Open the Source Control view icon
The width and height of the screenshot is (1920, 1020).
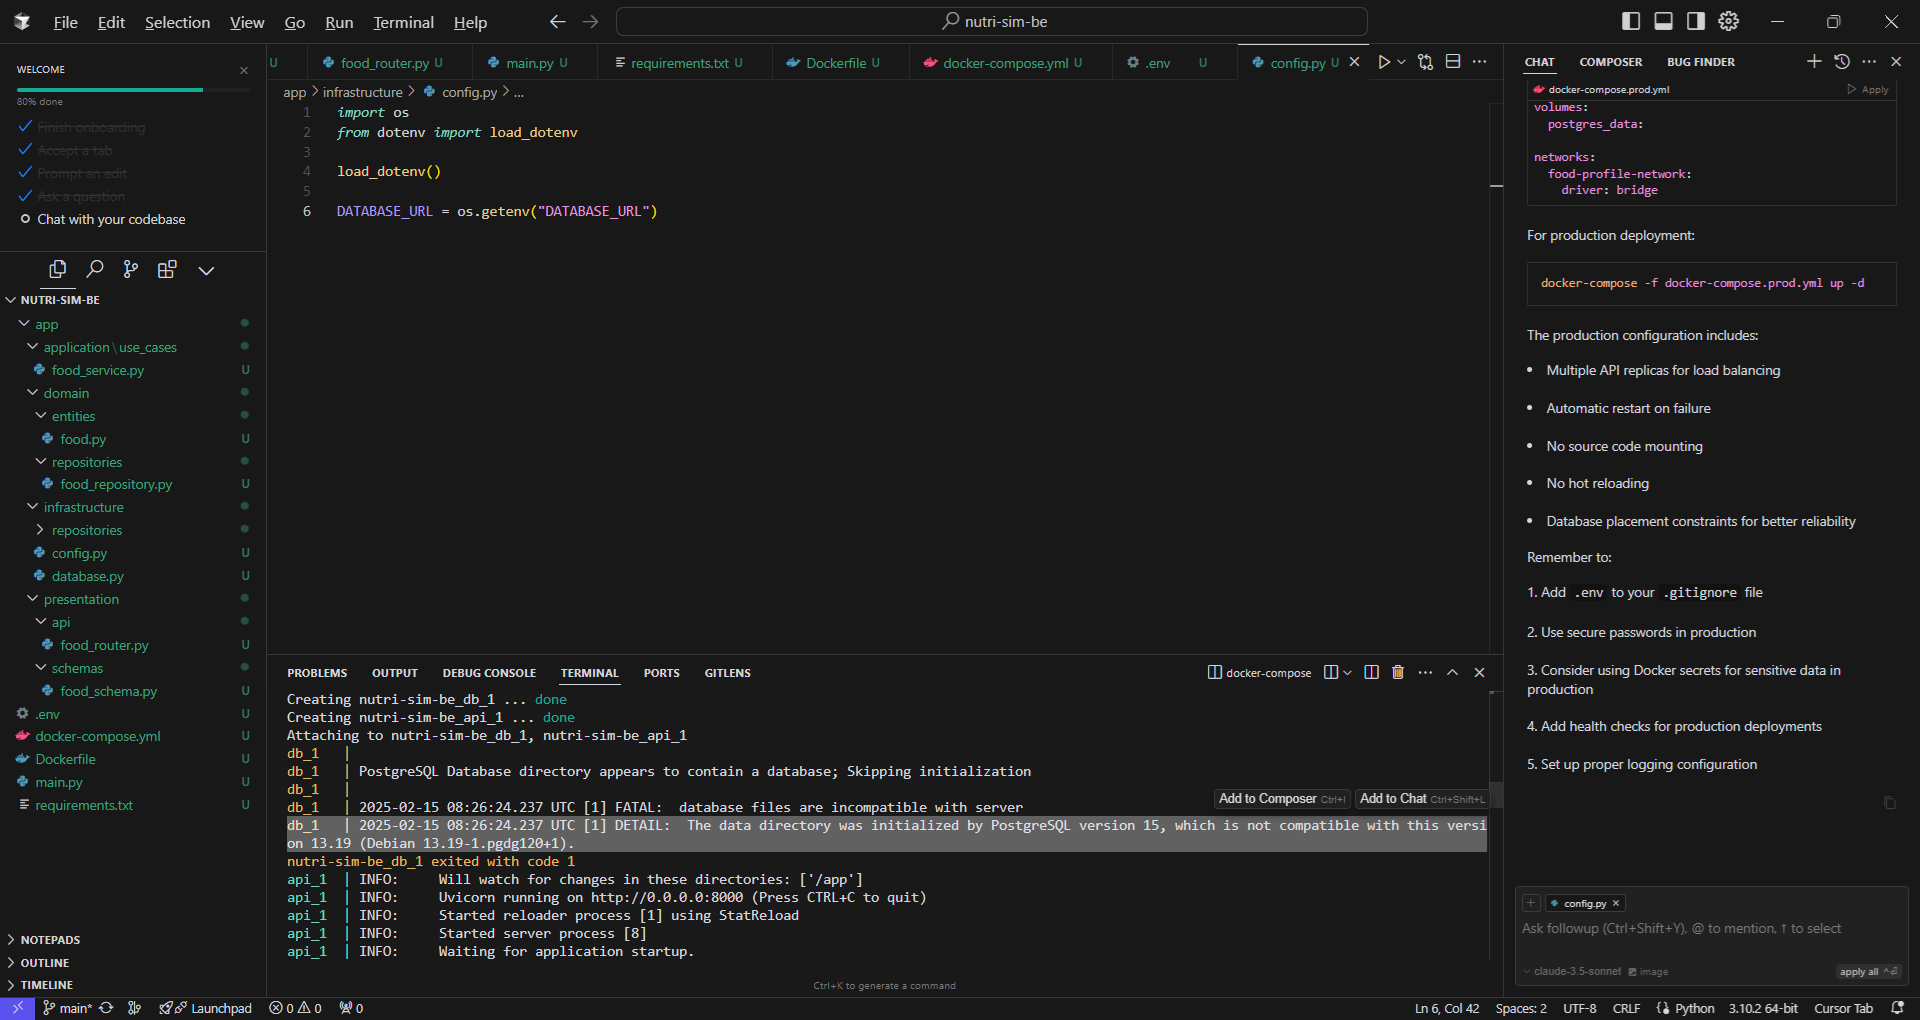tap(131, 269)
